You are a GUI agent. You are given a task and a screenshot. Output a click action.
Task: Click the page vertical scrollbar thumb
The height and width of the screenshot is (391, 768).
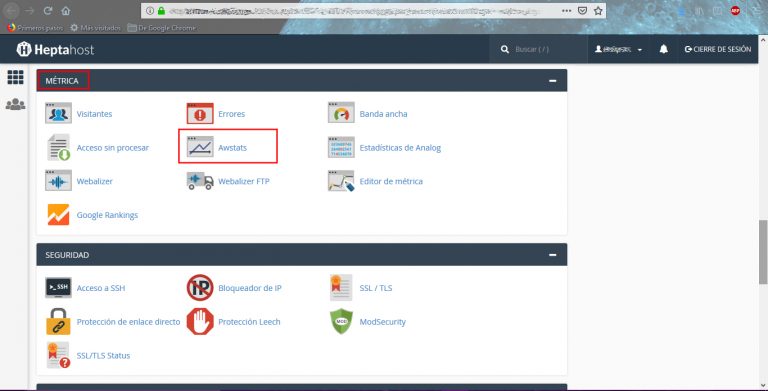pyautogui.click(x=763, y=252)
